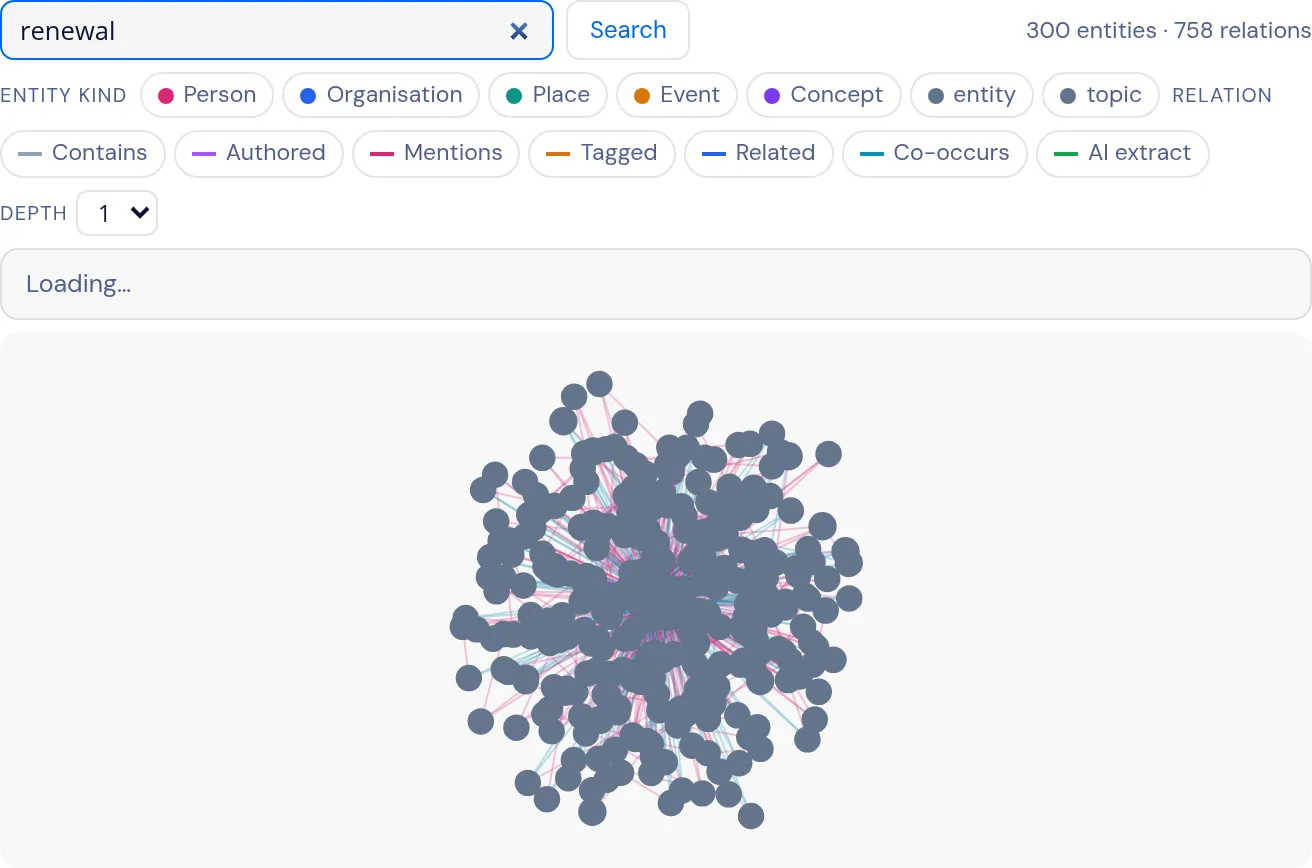Focus the search box containing 'renewal'

pos(277,30)
